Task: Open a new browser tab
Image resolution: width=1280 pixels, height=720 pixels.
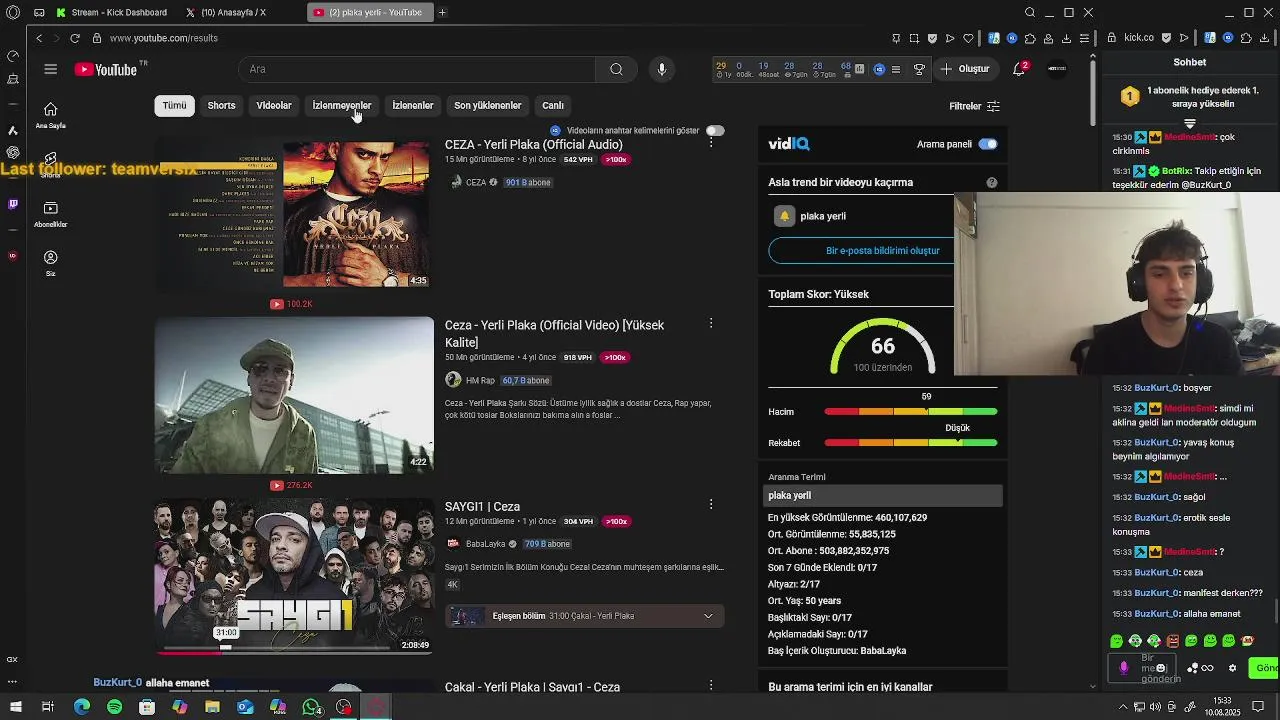Action: (442, 13)
